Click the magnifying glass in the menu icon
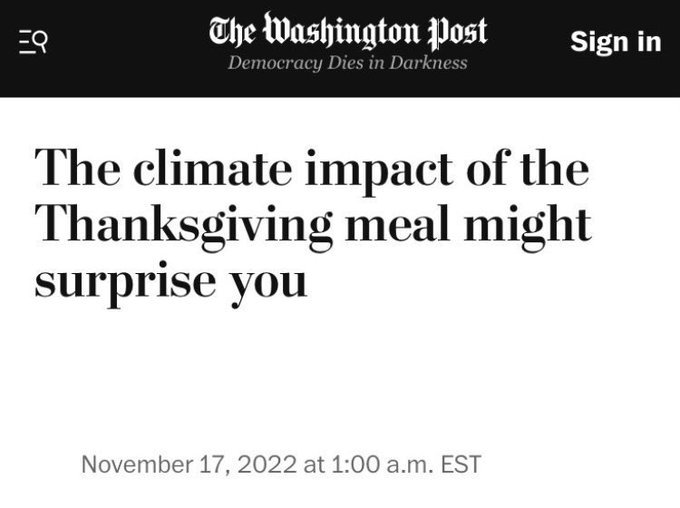The image size is (680, 508). click(x=41, y=42)
